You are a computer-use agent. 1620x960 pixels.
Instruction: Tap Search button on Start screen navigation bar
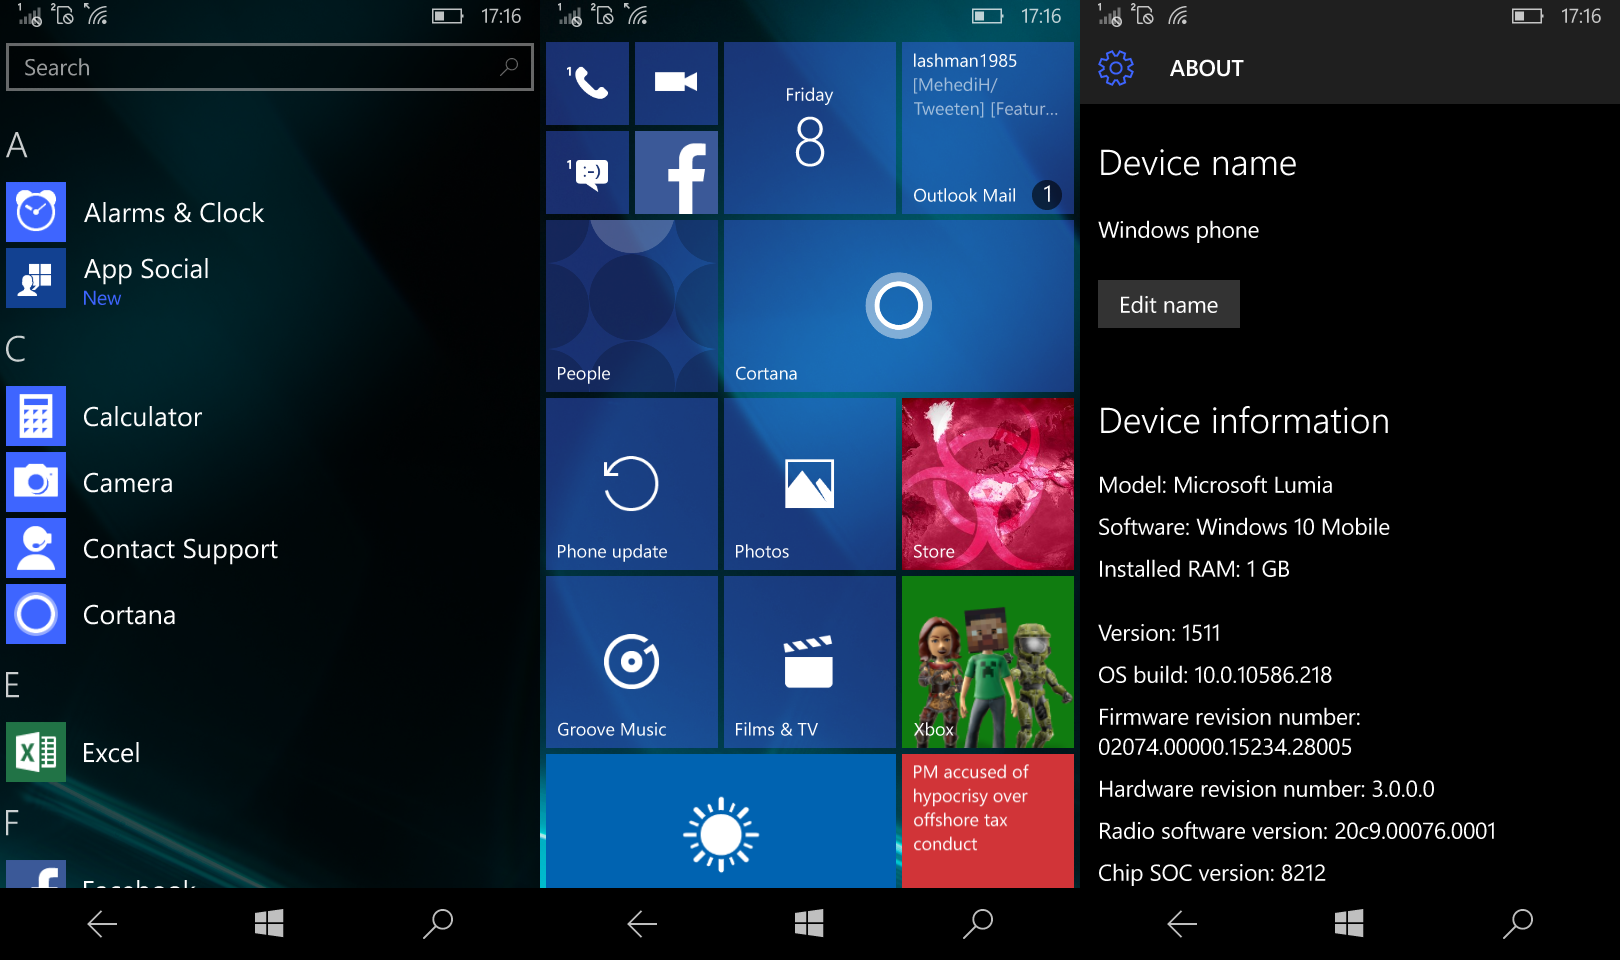click(x=978, y=924)
